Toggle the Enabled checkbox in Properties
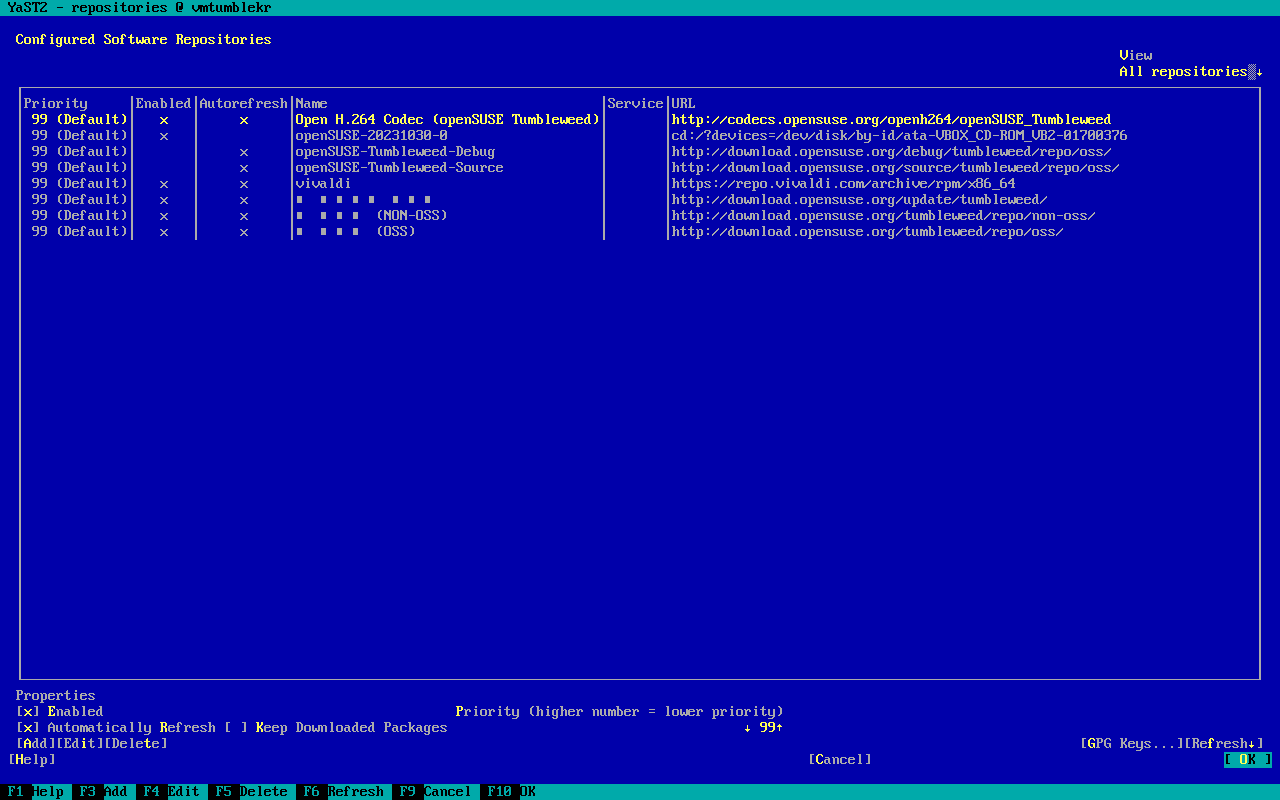 [x=28, y=712]
